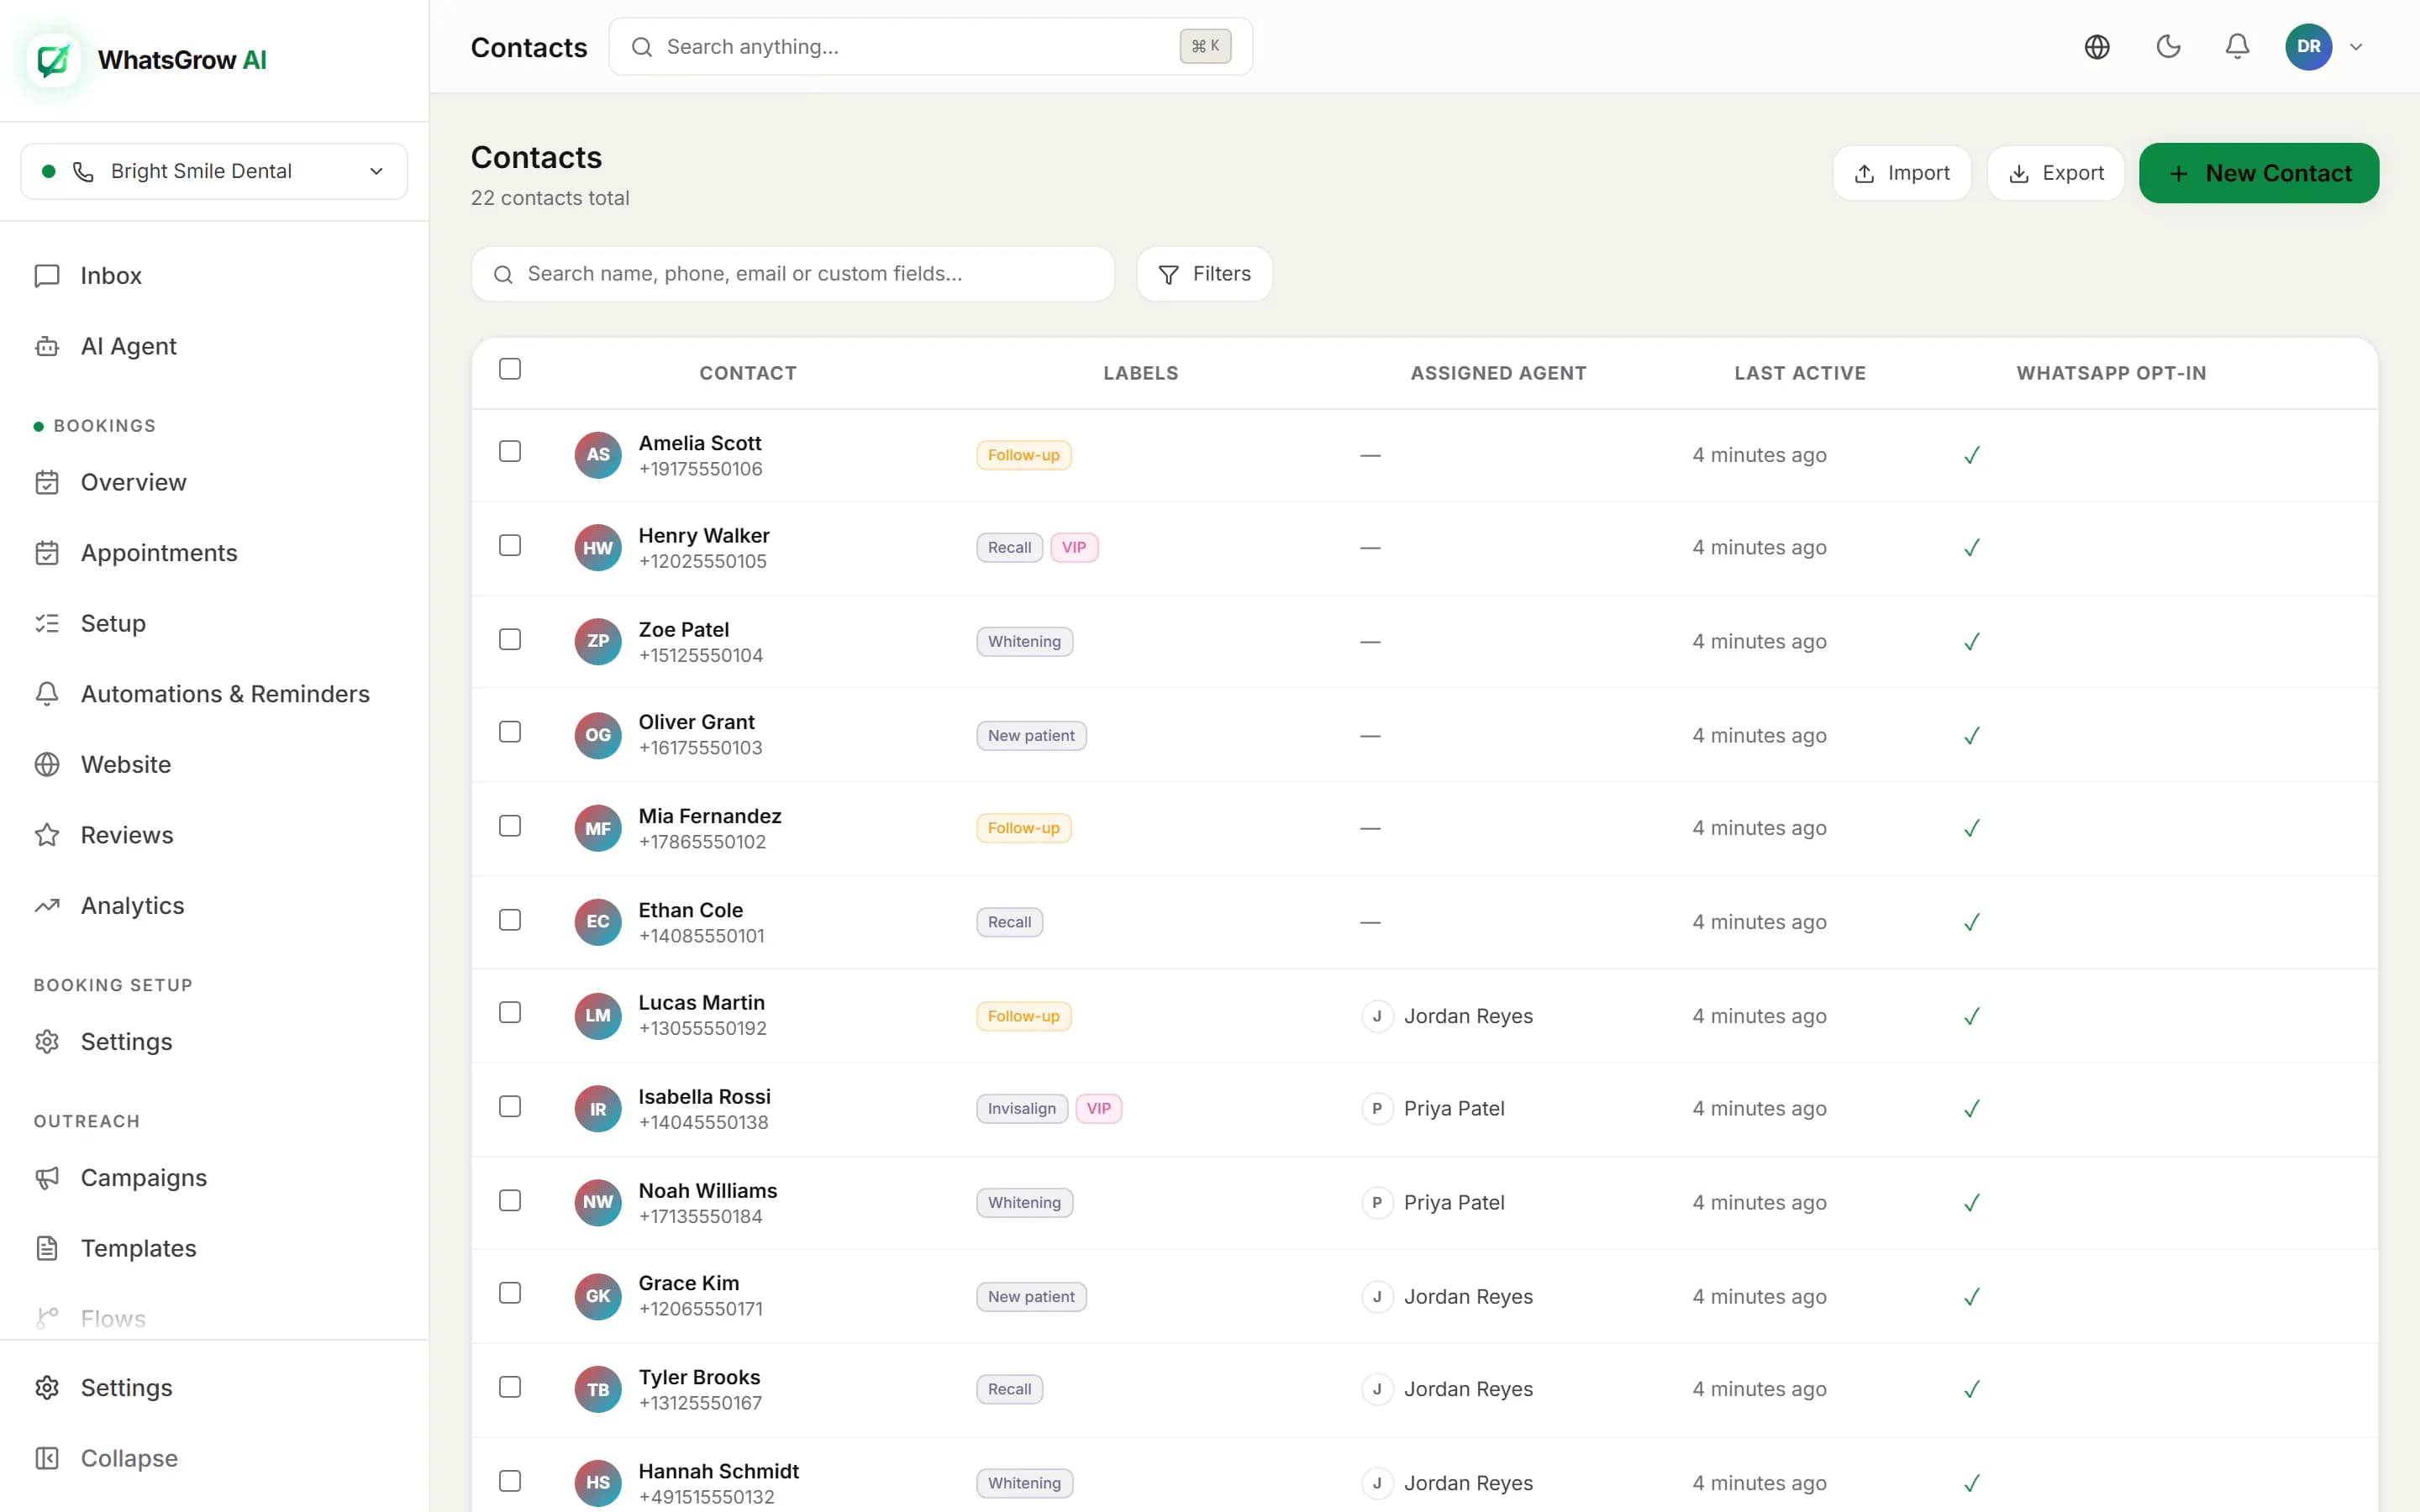2420x1512 pixels.
Task: Open Templates in the sidebar
Action: point(214,1248)
